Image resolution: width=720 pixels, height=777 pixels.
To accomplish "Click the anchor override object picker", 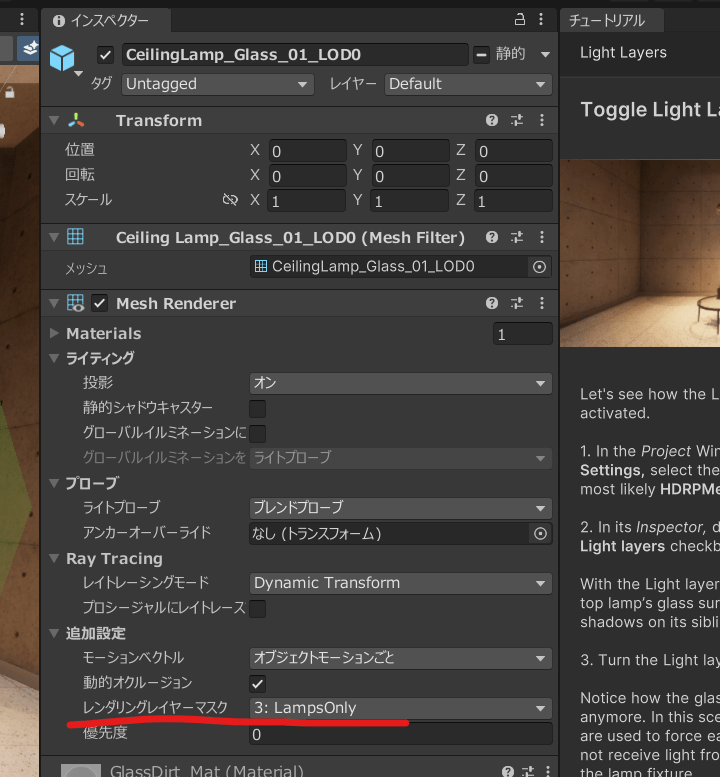I will click(x=540, y=533).
